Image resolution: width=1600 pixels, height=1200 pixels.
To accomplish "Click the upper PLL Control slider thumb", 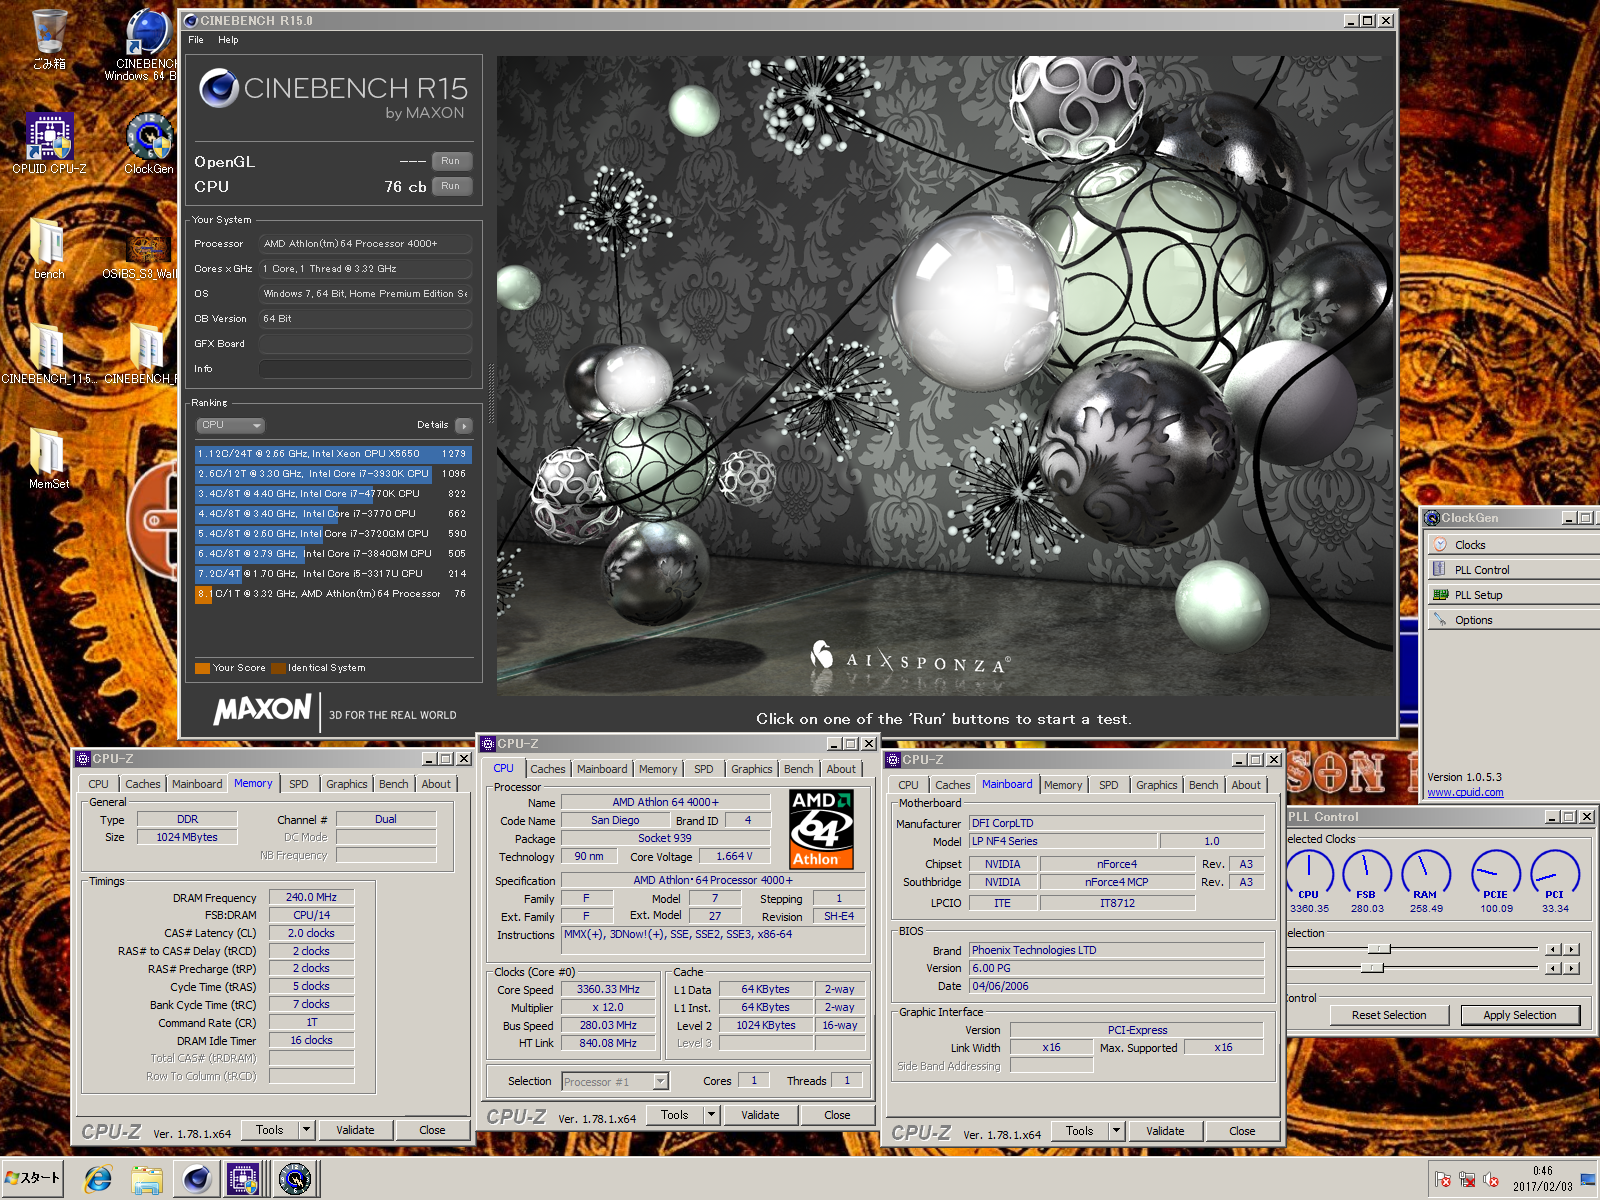I will click(1379, 948).
